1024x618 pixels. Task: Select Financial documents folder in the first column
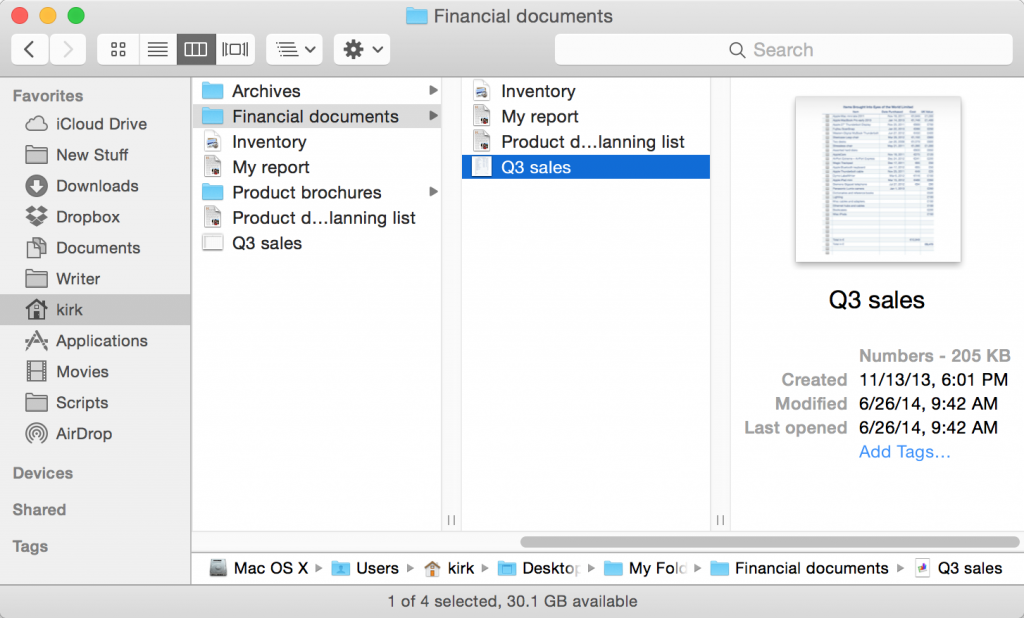click(x=317, y=116)
